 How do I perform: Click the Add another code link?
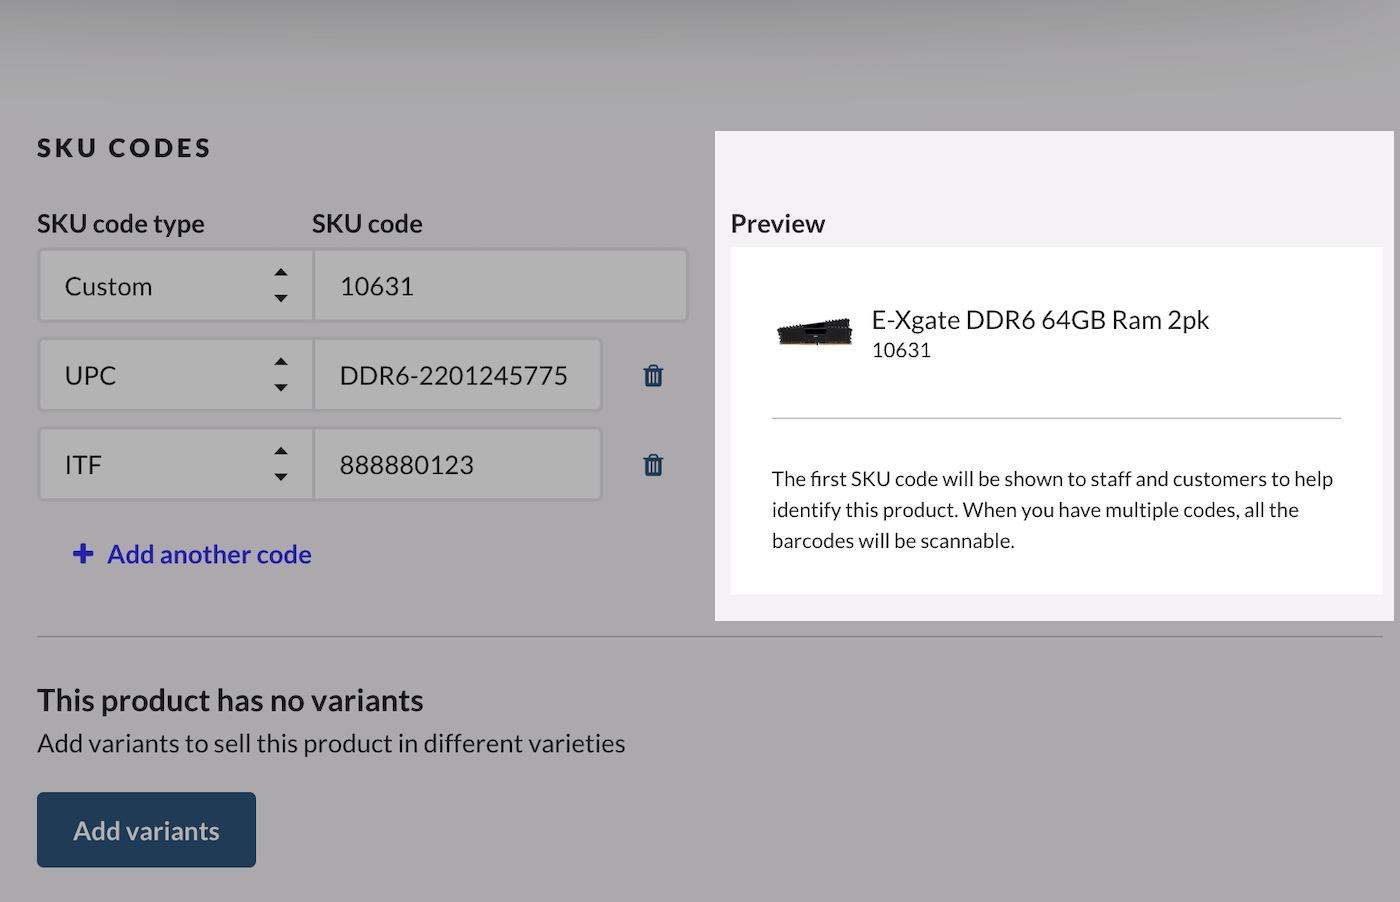209,554
